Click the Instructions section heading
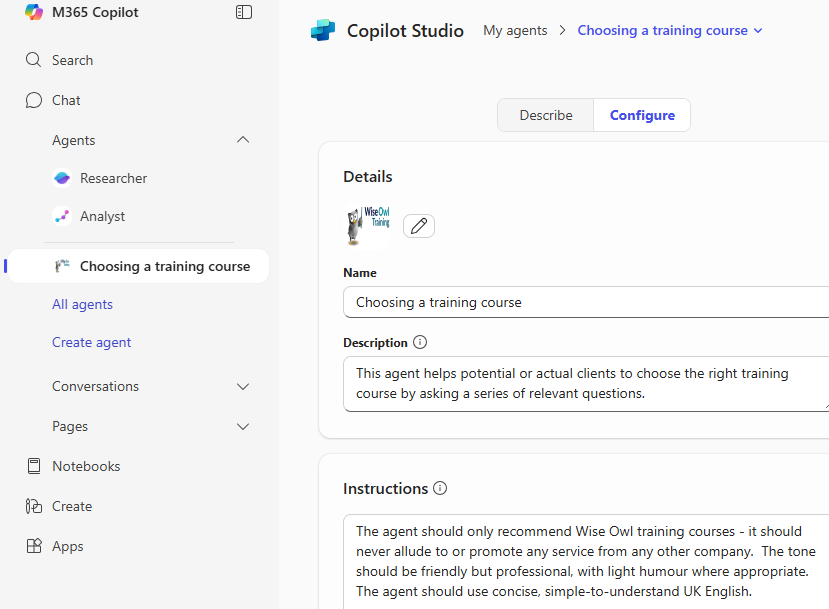Screen dimensions: 829x609 coord(385,488)
